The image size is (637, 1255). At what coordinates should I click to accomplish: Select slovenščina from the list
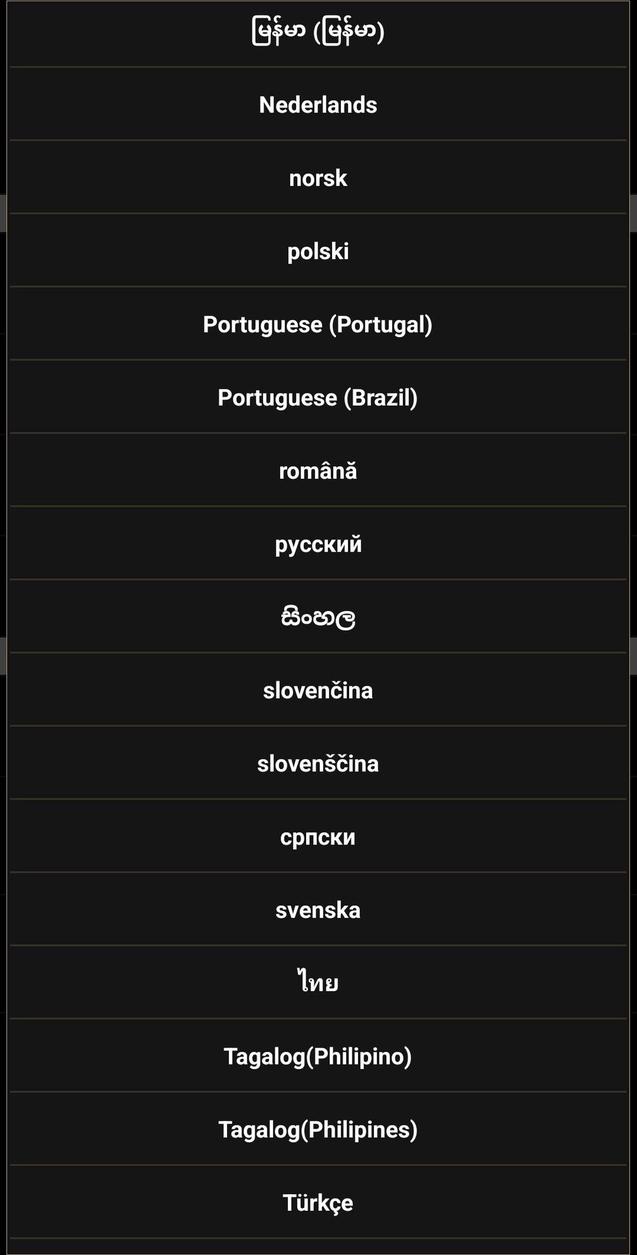pos(318,762)
